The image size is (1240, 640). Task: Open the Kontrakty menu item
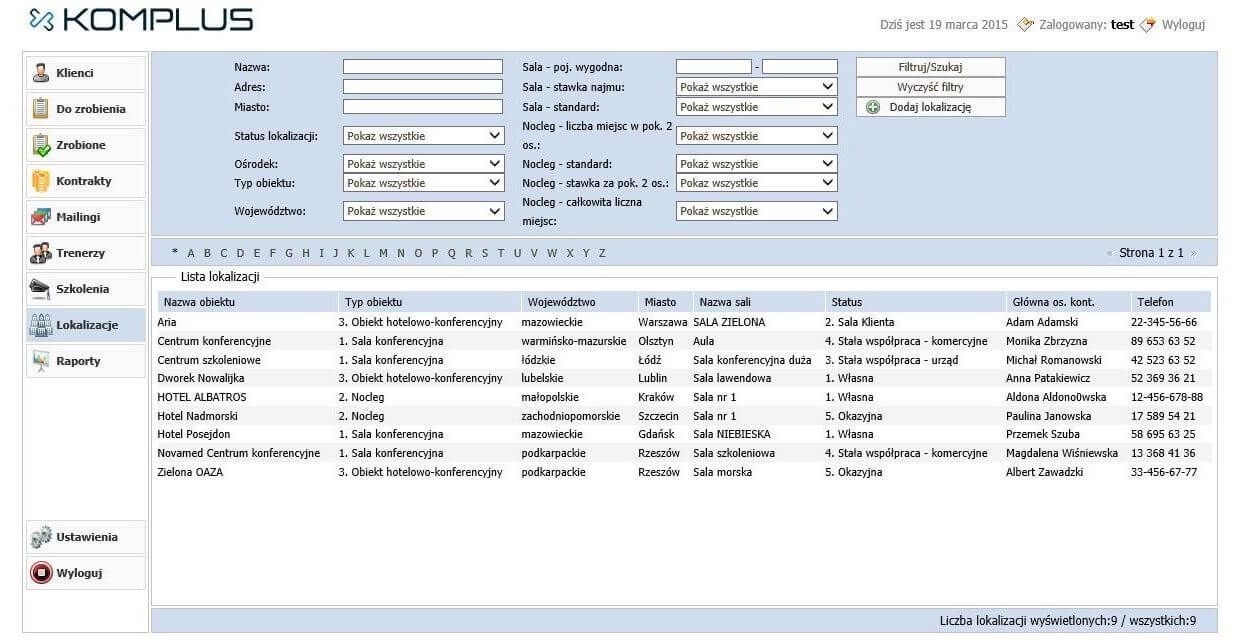tap(86, 181)
